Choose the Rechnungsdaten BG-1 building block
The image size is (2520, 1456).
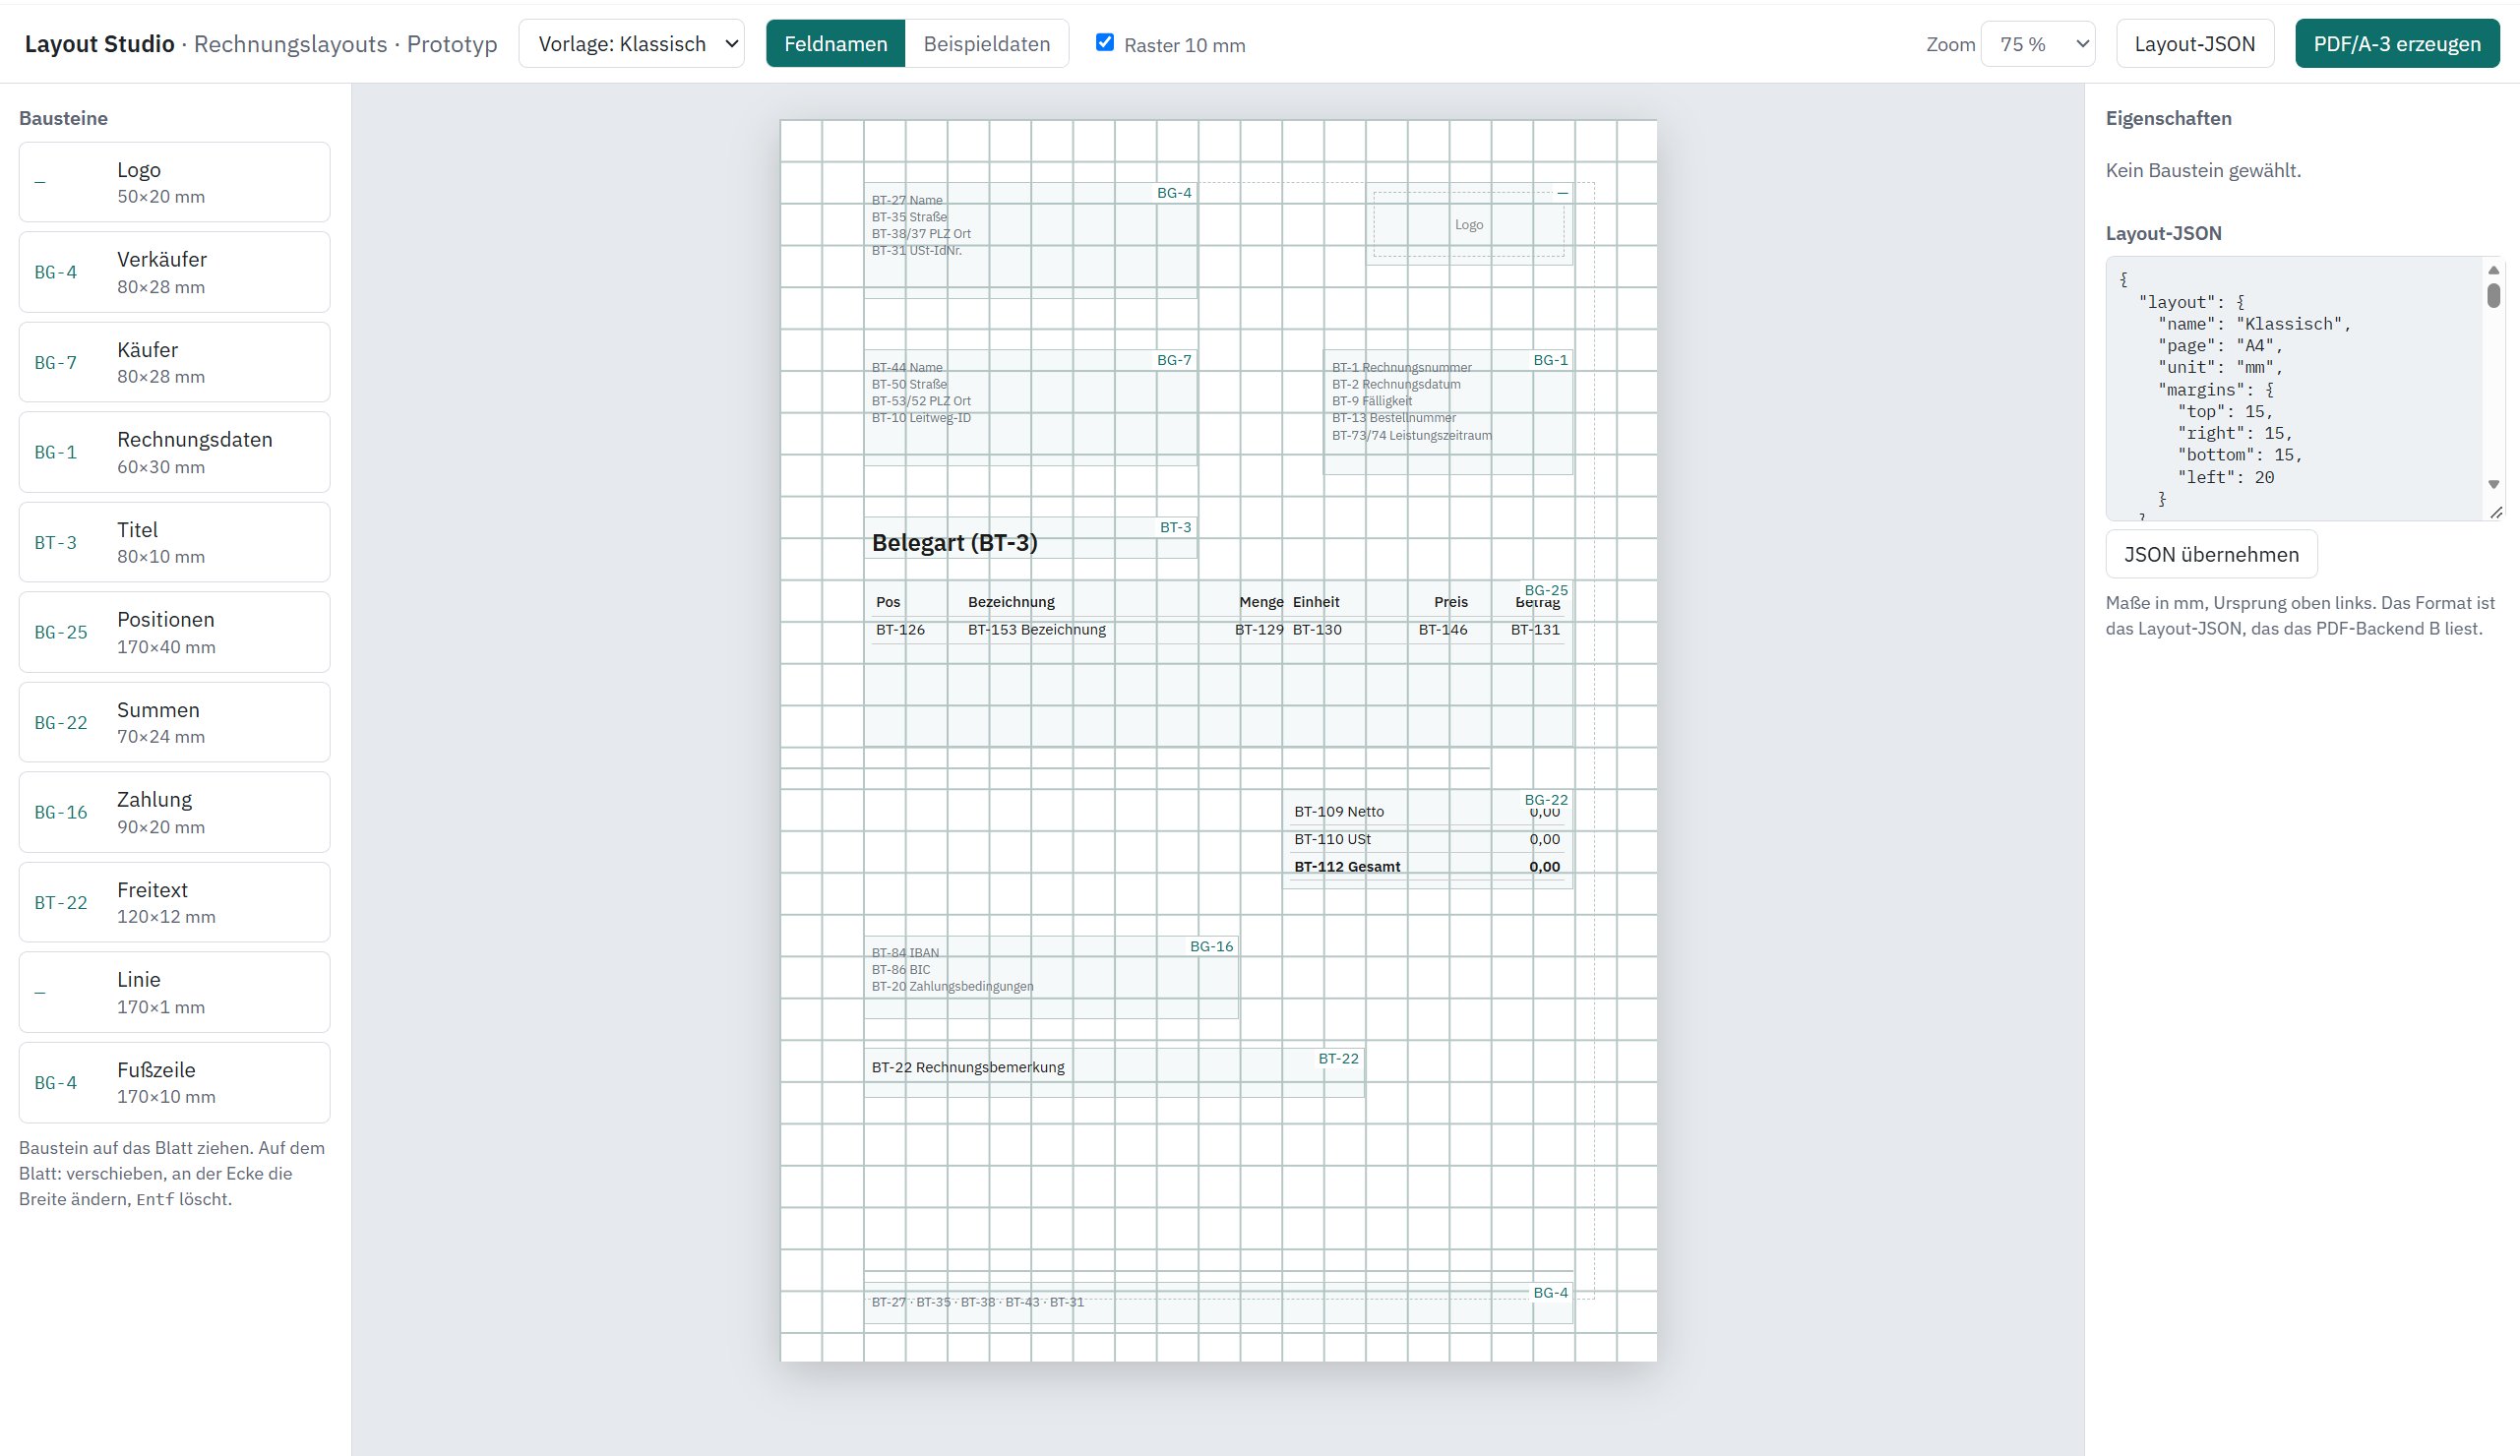tap(174, 452)
